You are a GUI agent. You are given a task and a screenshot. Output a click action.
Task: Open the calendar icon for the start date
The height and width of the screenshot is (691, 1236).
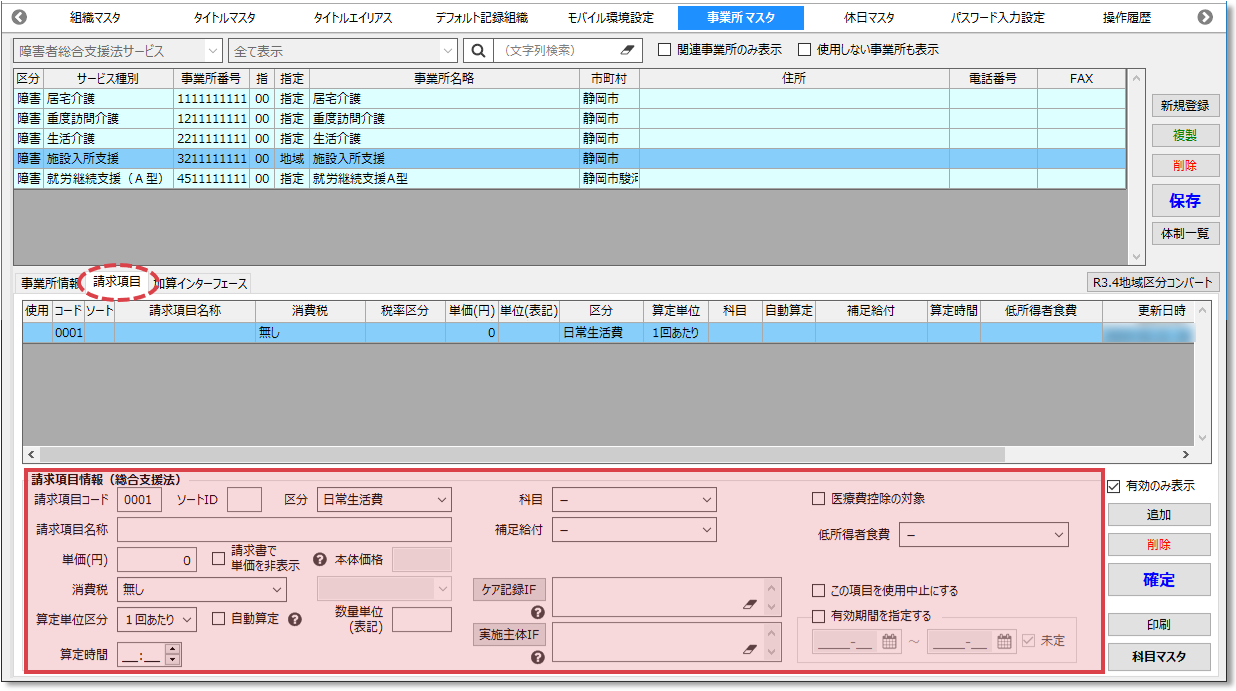click(888, 641)
